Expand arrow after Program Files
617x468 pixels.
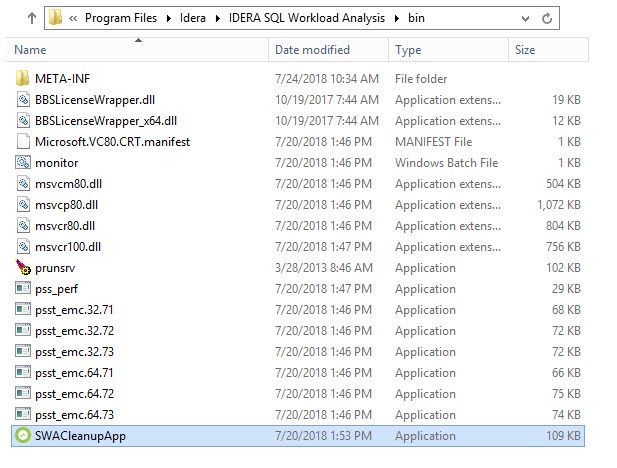169,18
